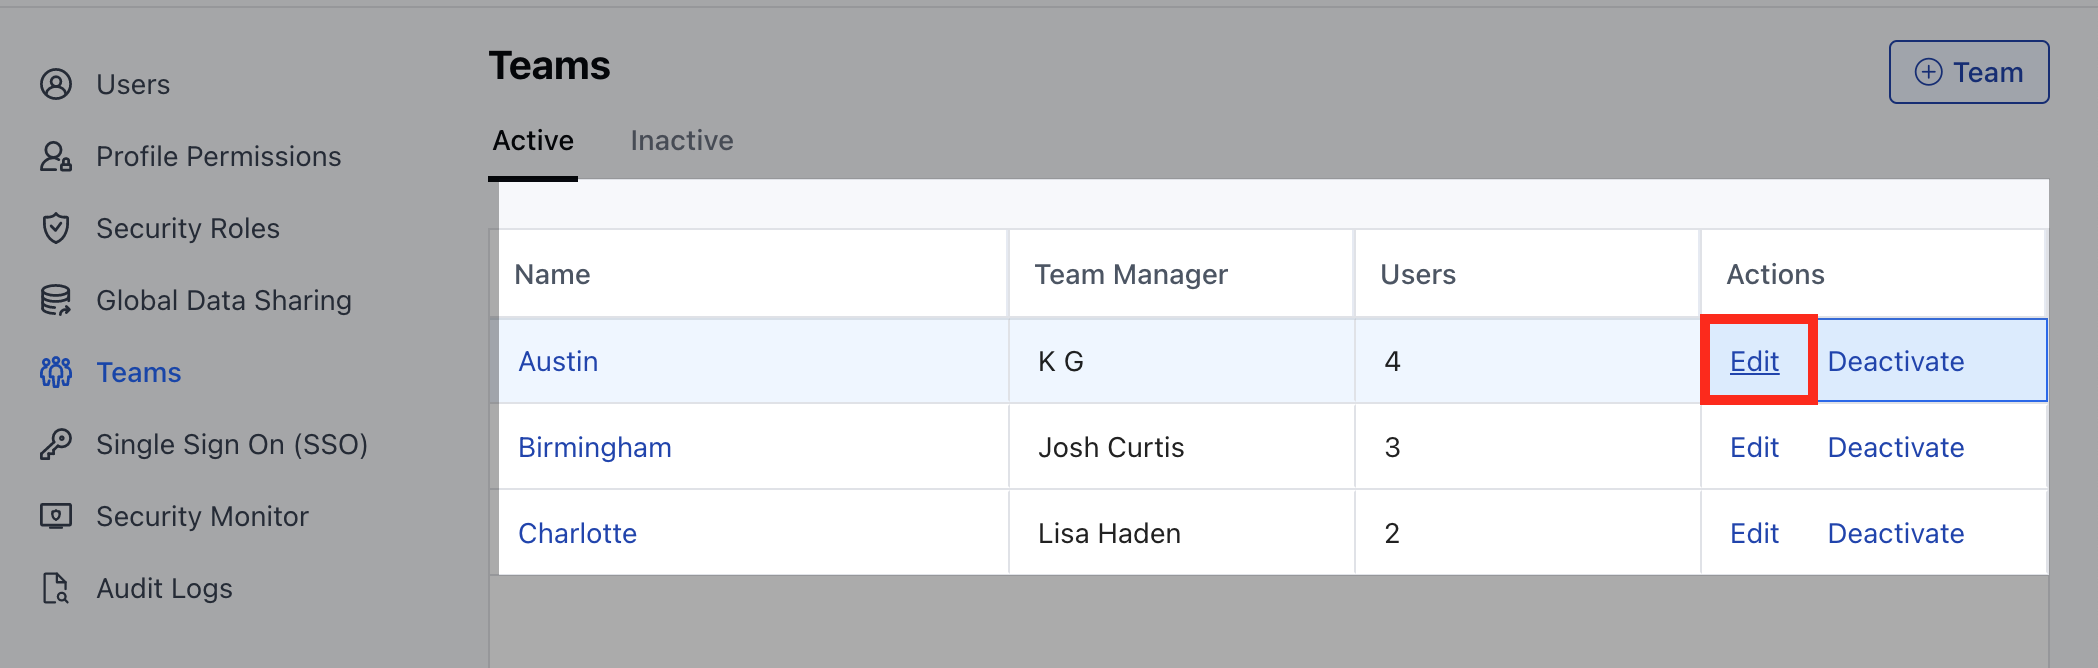Click the Security Roles shield icon
This screenshot has width=2098, height=668.
pyautogui.click(x=56, y=228)
